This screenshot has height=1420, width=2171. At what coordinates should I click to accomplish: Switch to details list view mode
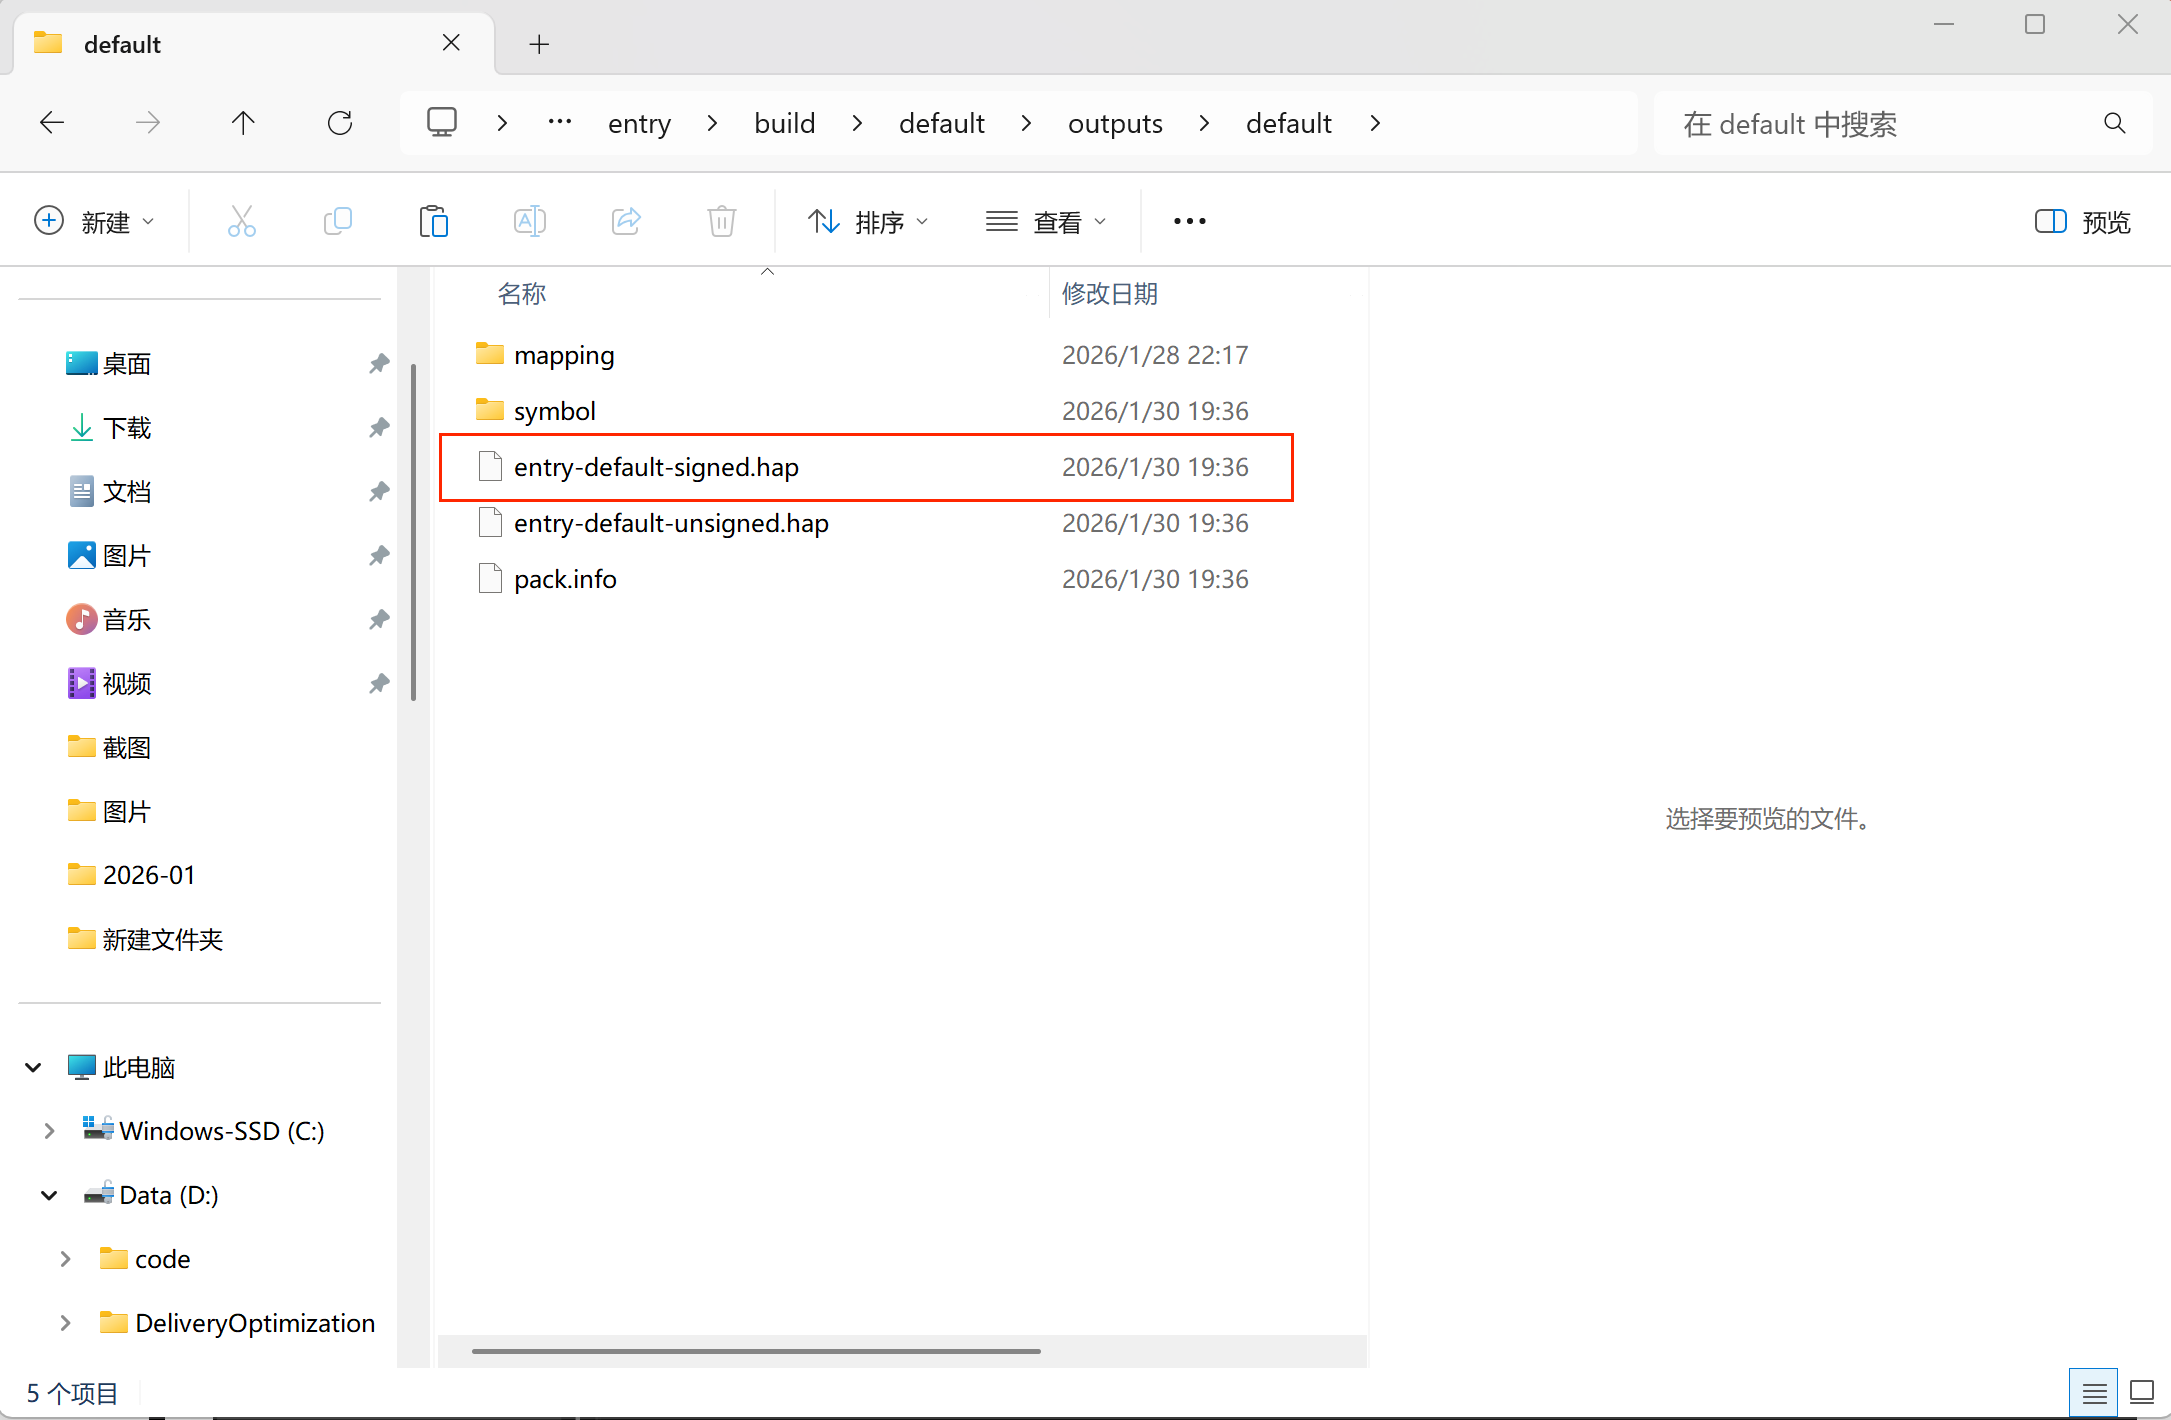pos(2093,1392)
